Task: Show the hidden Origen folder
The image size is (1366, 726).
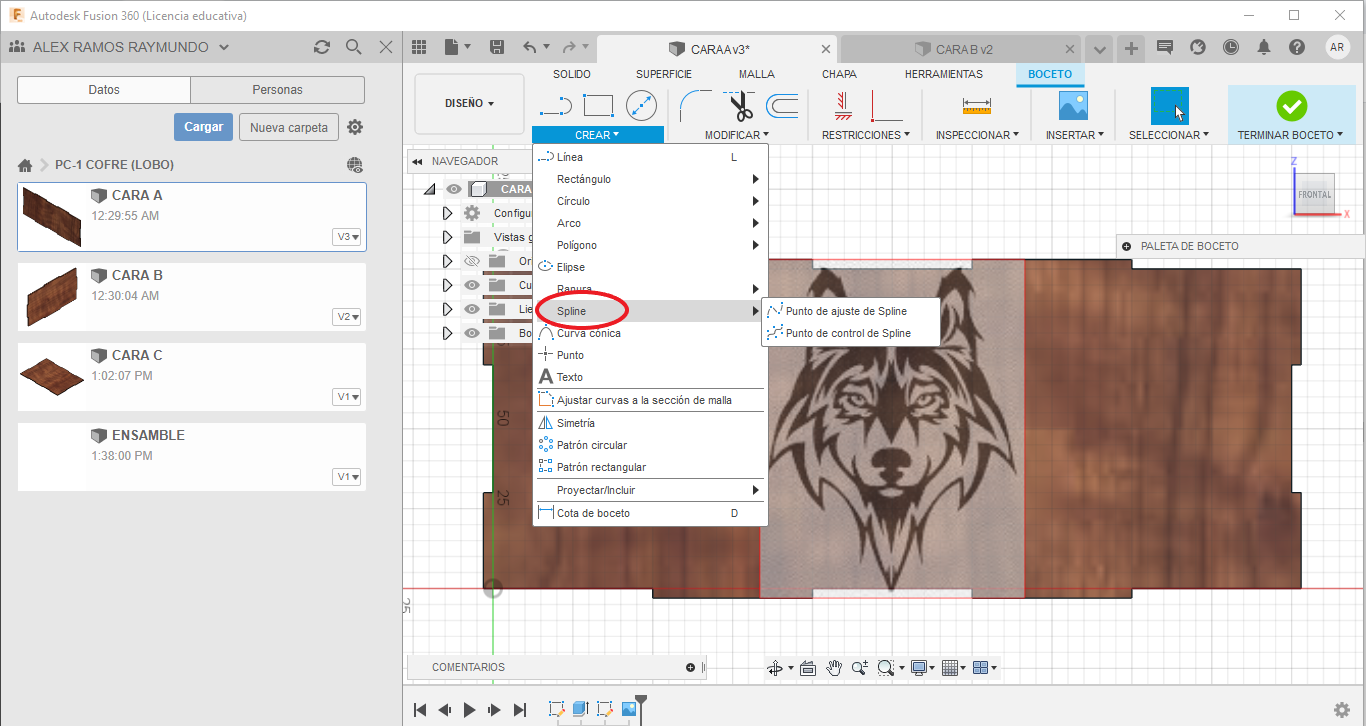Action: [x=472, y=261]
